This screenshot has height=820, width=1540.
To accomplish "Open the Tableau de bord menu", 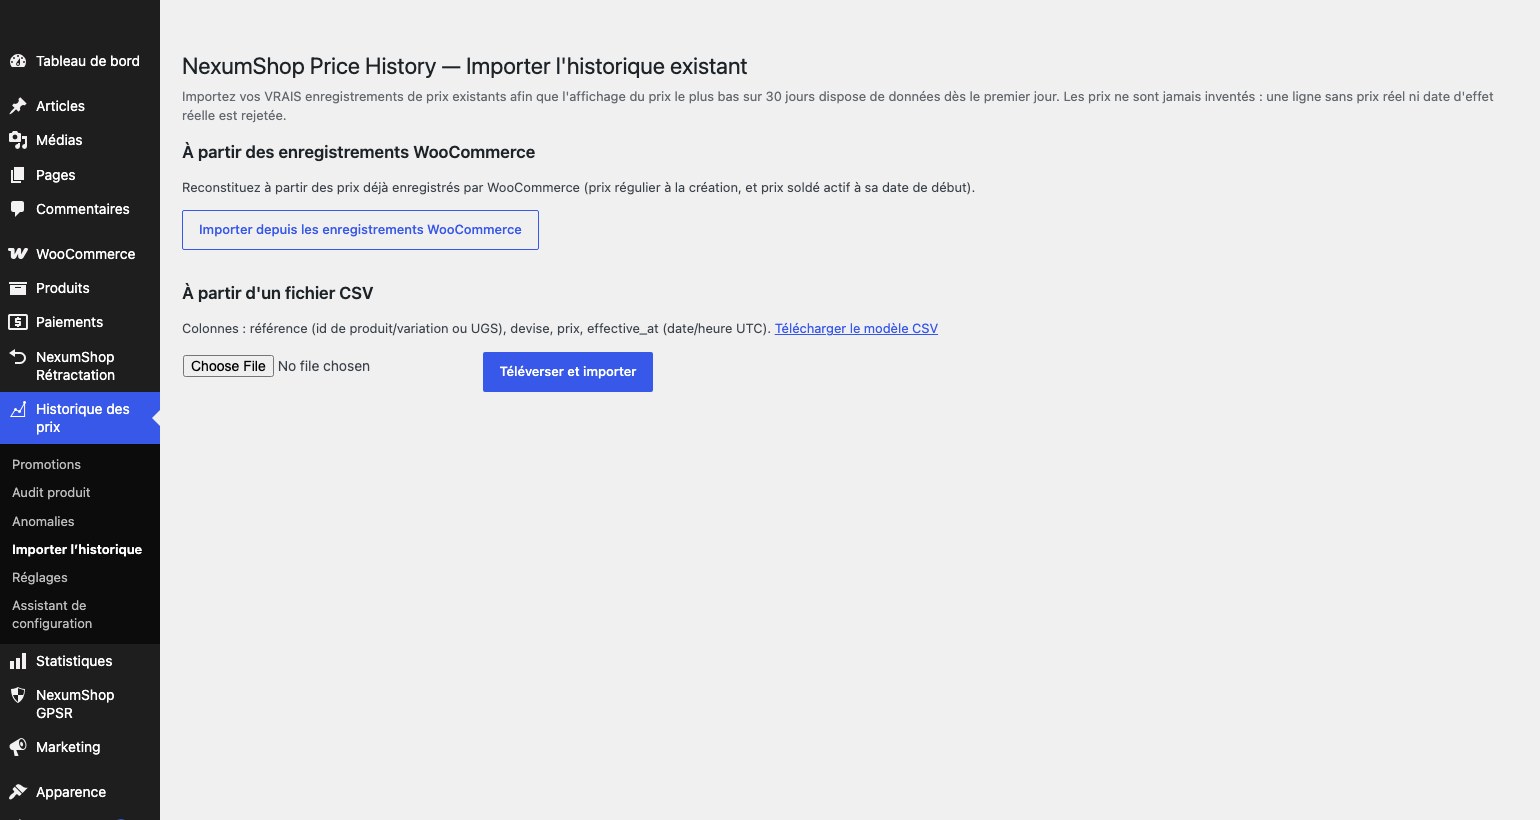I will (x=80, y=61).
